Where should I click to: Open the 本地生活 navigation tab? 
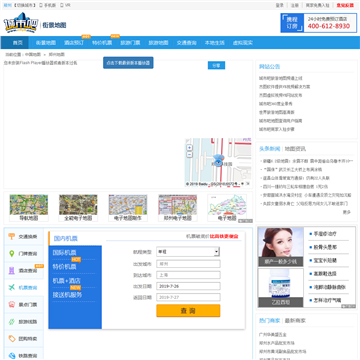[x=214, y=43]
